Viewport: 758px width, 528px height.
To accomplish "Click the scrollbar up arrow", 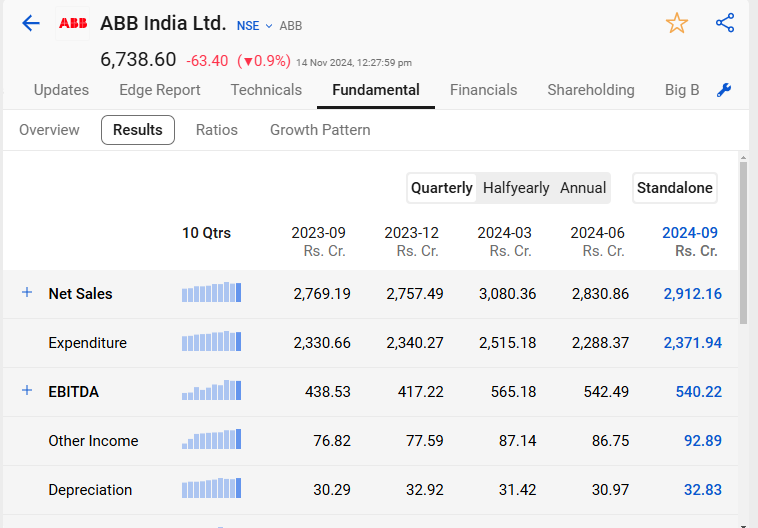I will (743, 158).
